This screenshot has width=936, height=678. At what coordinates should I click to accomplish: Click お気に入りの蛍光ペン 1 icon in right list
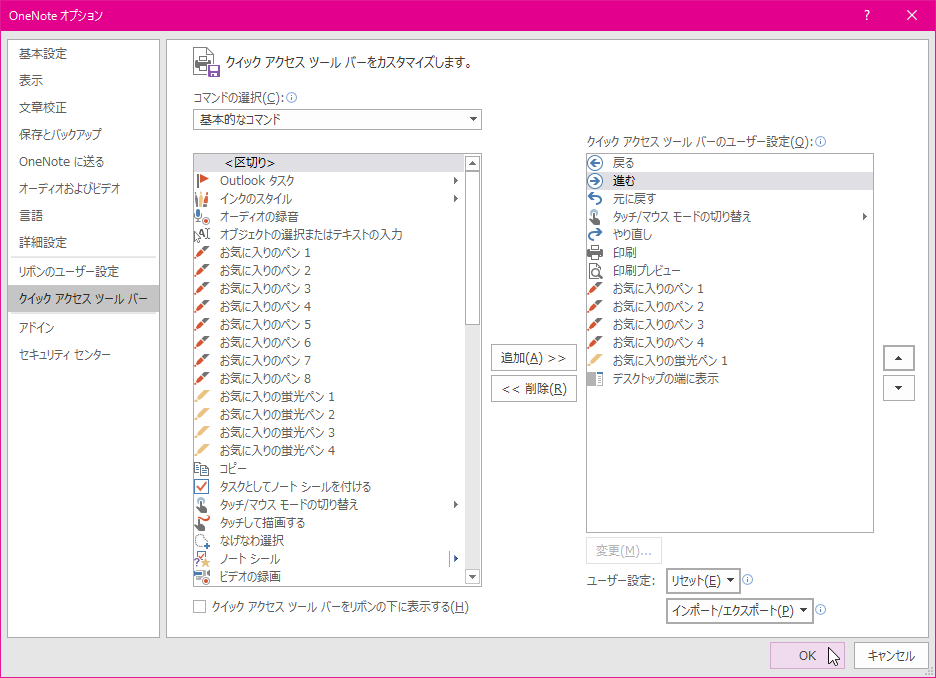[x=595, y=360]
